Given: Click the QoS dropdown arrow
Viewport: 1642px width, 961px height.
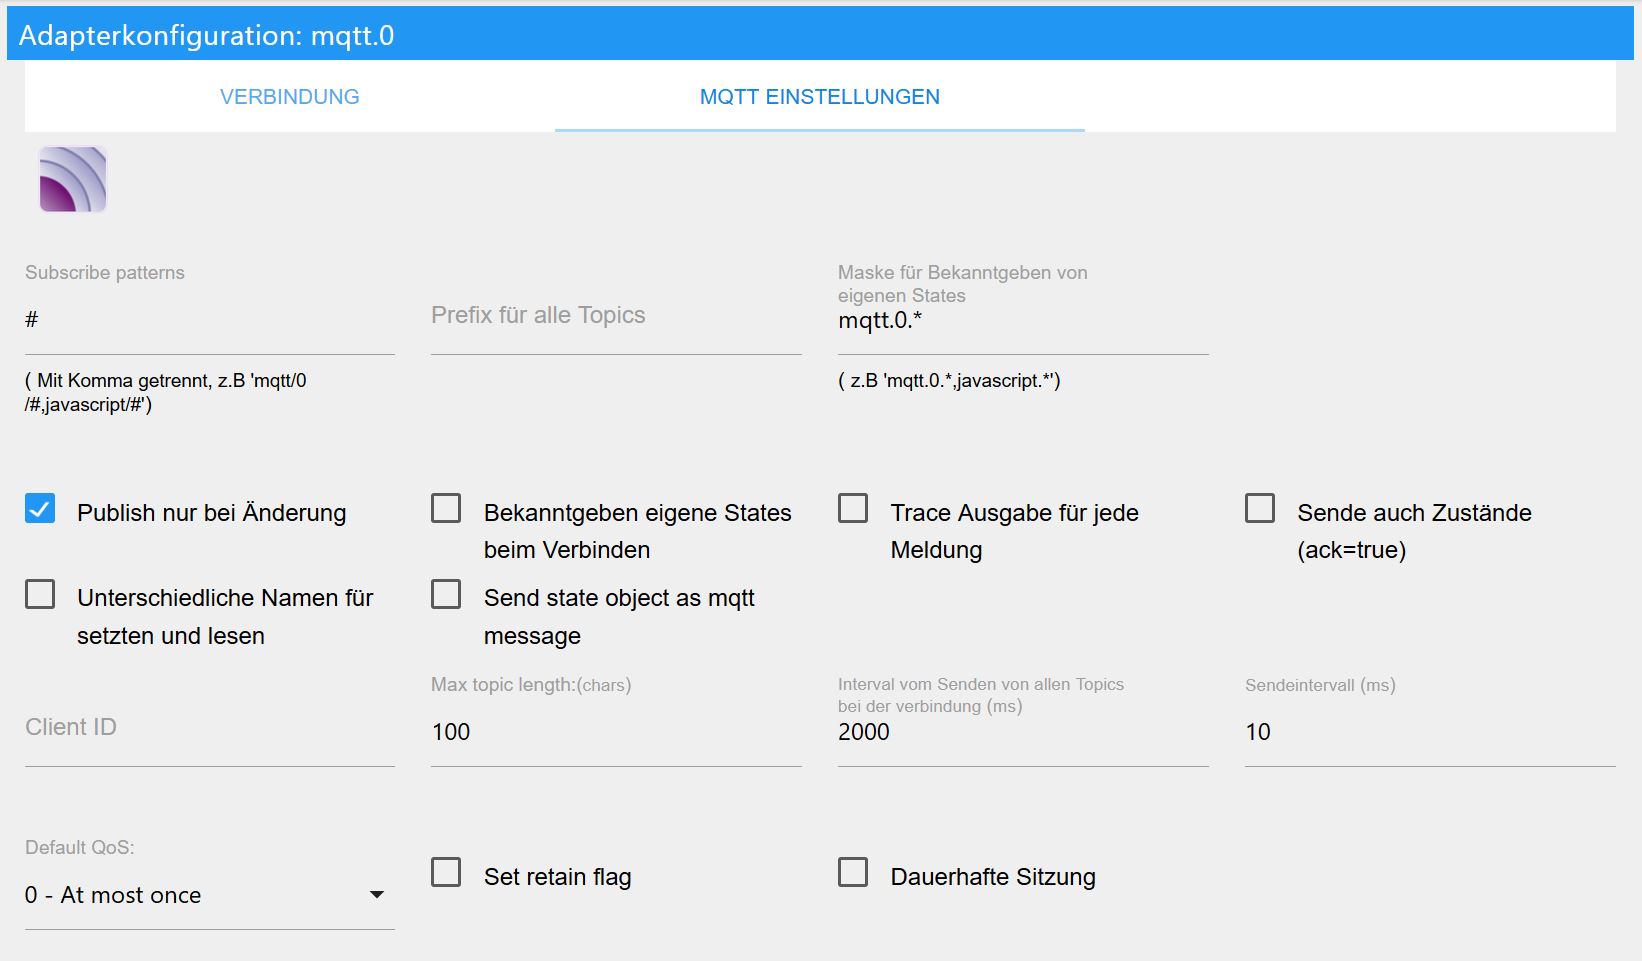Looking at the screenshot, I should (377, 894).
